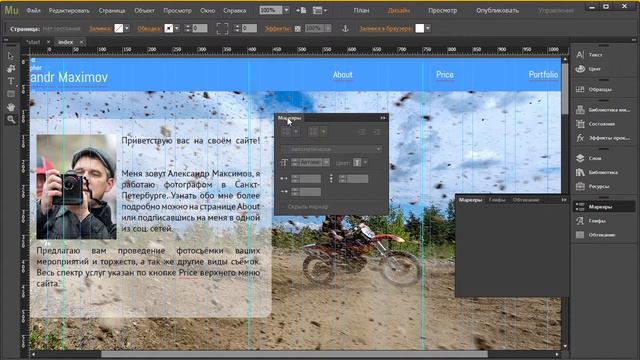This screenshot has height=360, width=640.
Task: Open the Маркеры panel in the sidebar
Action: pos(603,207)
